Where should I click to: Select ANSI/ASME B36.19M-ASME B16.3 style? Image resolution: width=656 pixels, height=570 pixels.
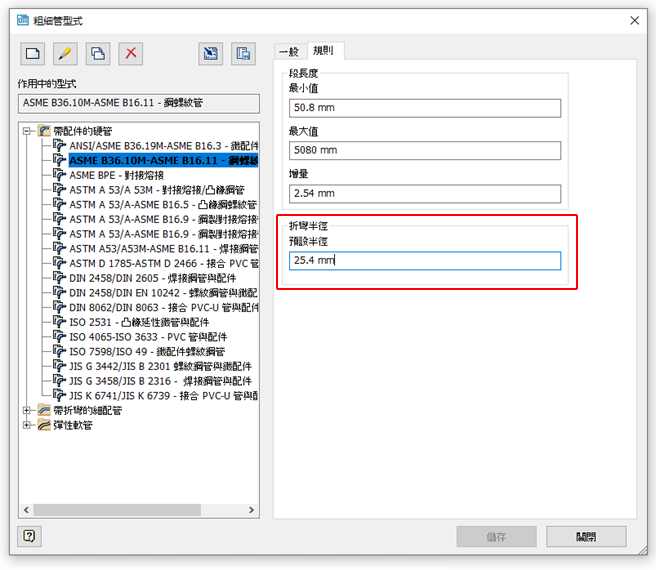pos(164,146)
